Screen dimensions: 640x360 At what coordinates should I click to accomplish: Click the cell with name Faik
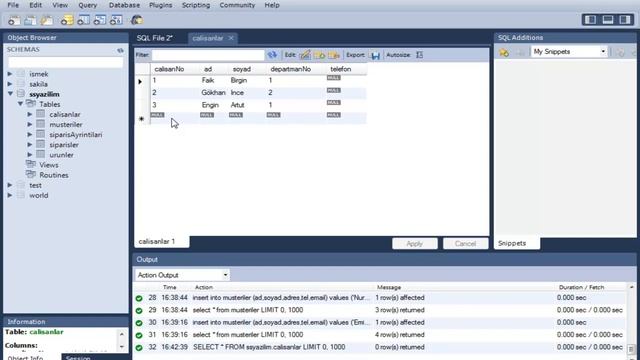(208, 80)
